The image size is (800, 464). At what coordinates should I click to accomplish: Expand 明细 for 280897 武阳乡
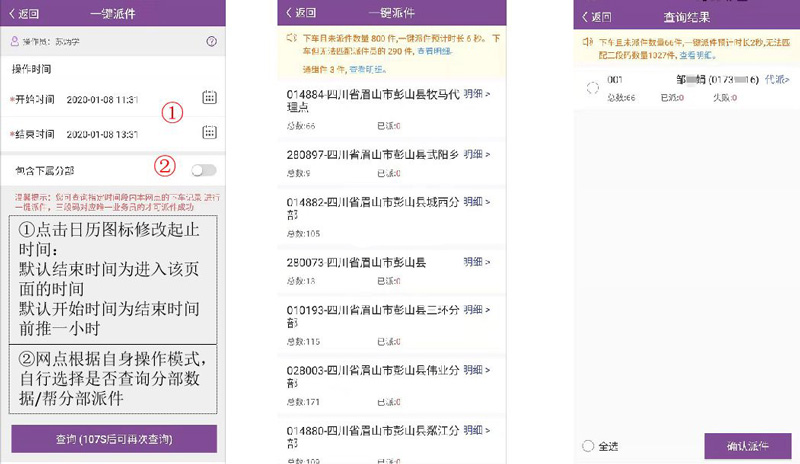pos(477,154)
